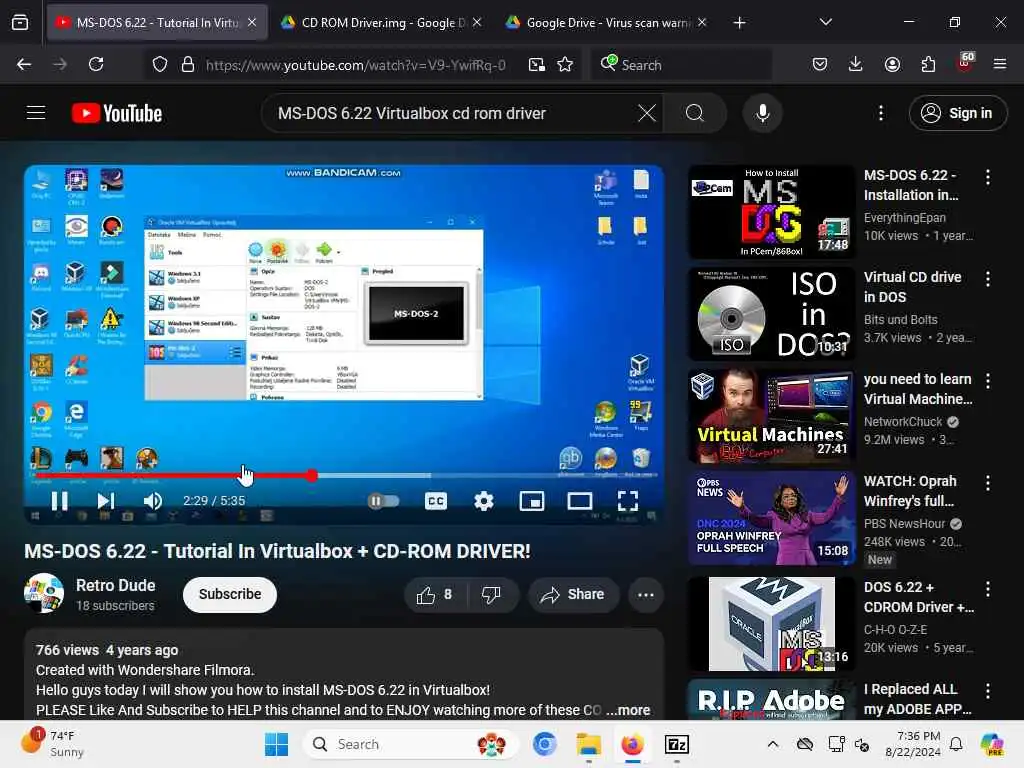
Task: Switch to theater mode
Action: [580, 501]
